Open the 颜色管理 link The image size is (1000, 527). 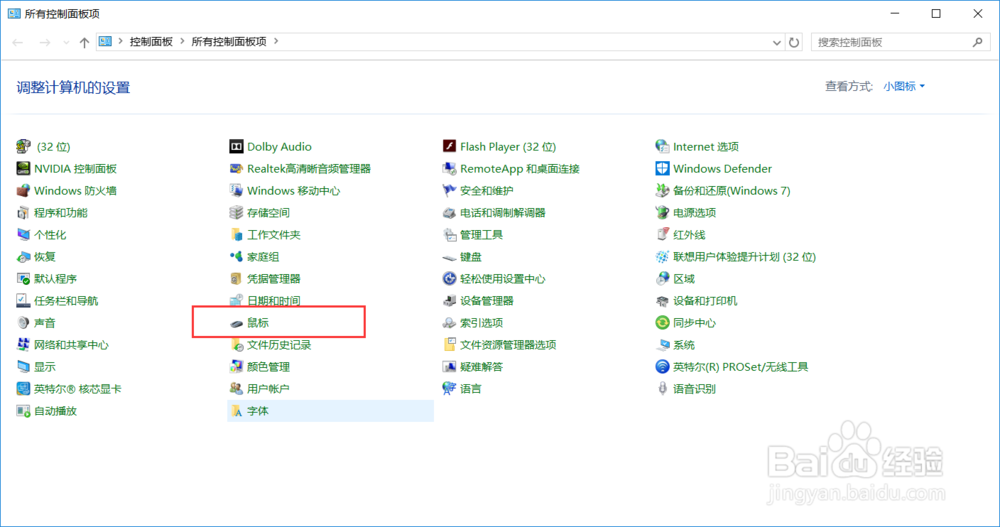tap(268, 367)
